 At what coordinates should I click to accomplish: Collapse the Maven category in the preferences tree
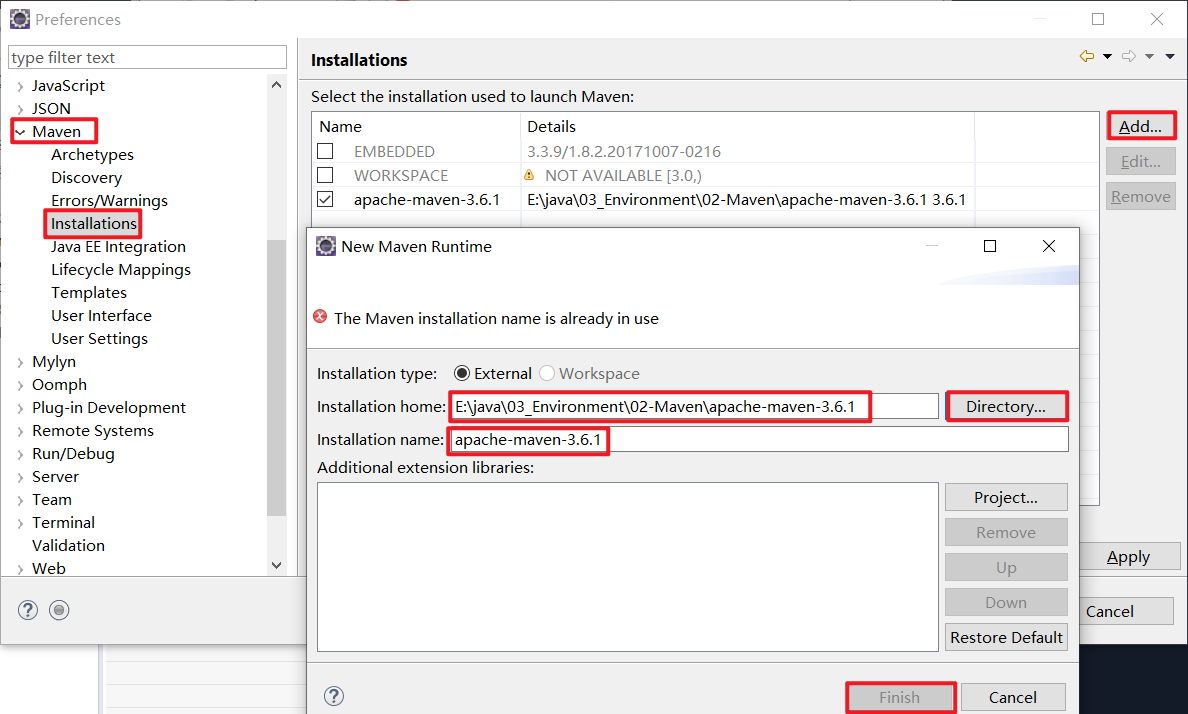click(x=22, y=131)
